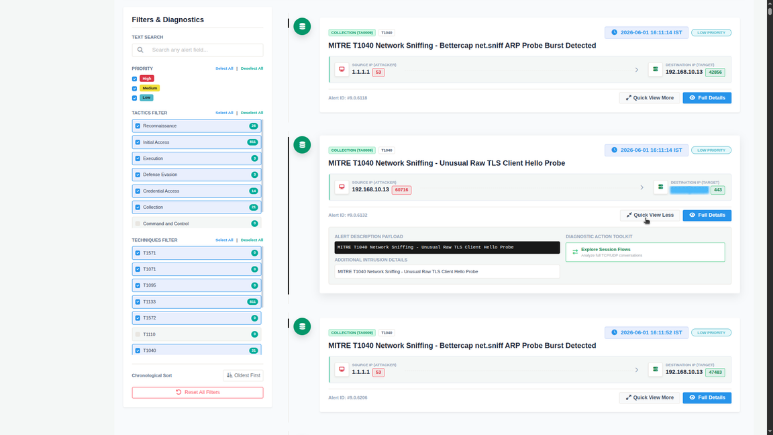
Task: Click Reset All Filters button
Action: coord(198,392)
